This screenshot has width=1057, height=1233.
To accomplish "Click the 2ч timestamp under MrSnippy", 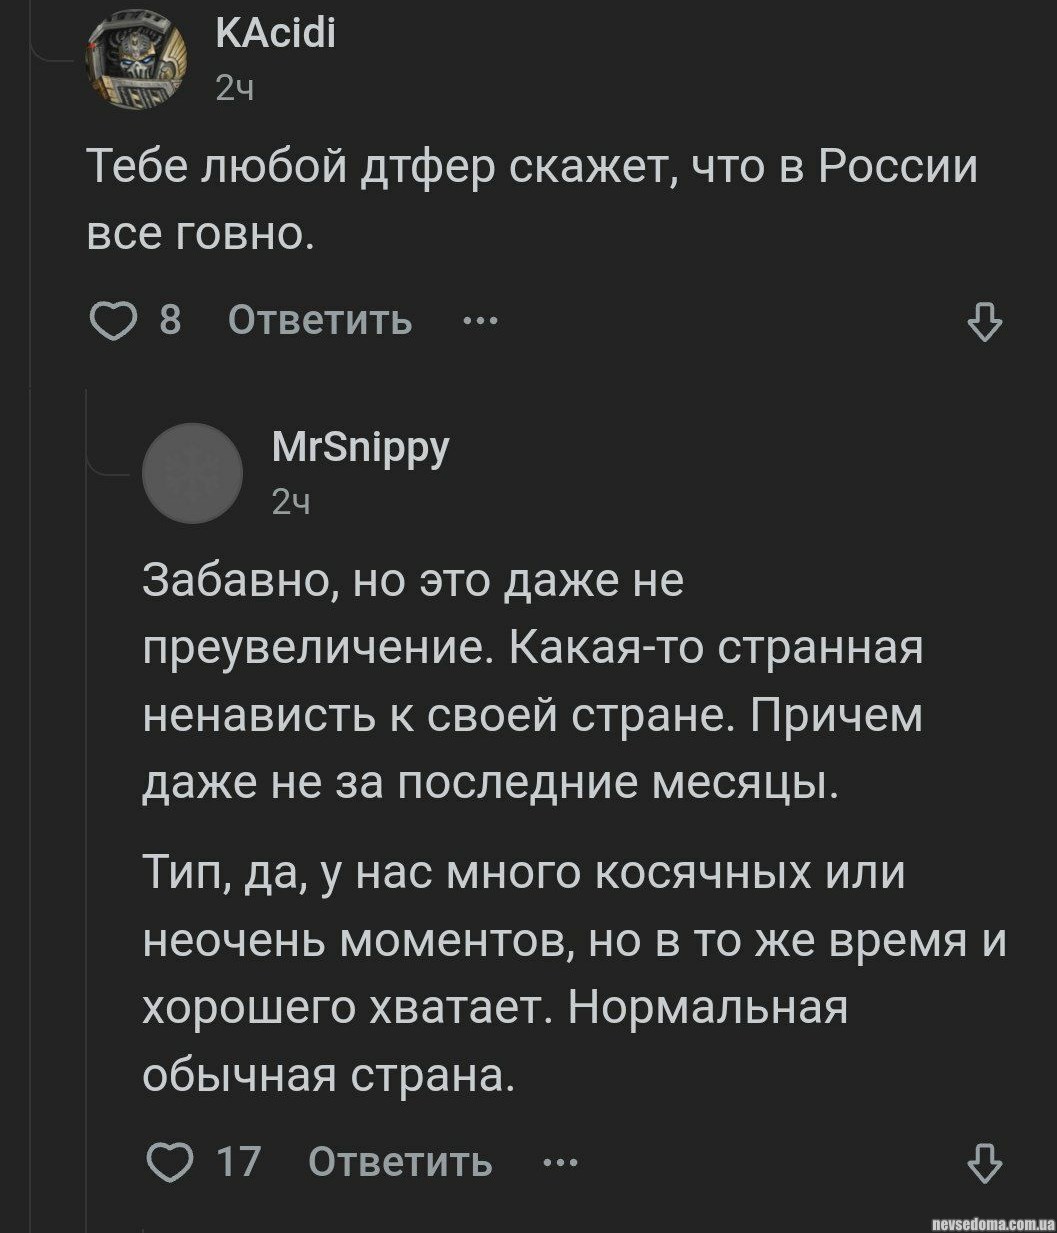I will tap(291, 502).
